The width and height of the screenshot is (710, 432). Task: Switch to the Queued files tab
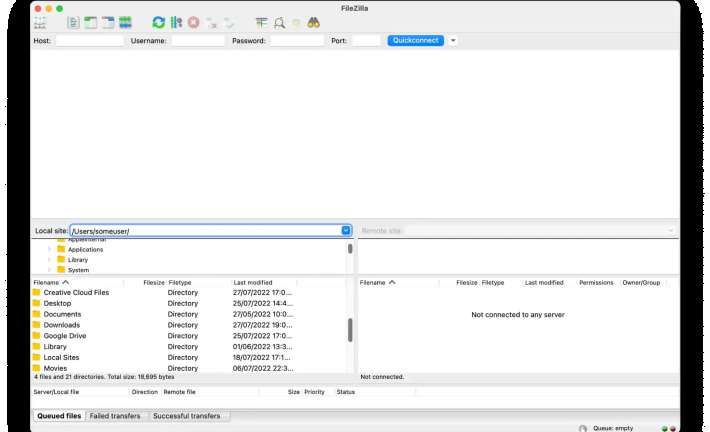pos(59,416)
